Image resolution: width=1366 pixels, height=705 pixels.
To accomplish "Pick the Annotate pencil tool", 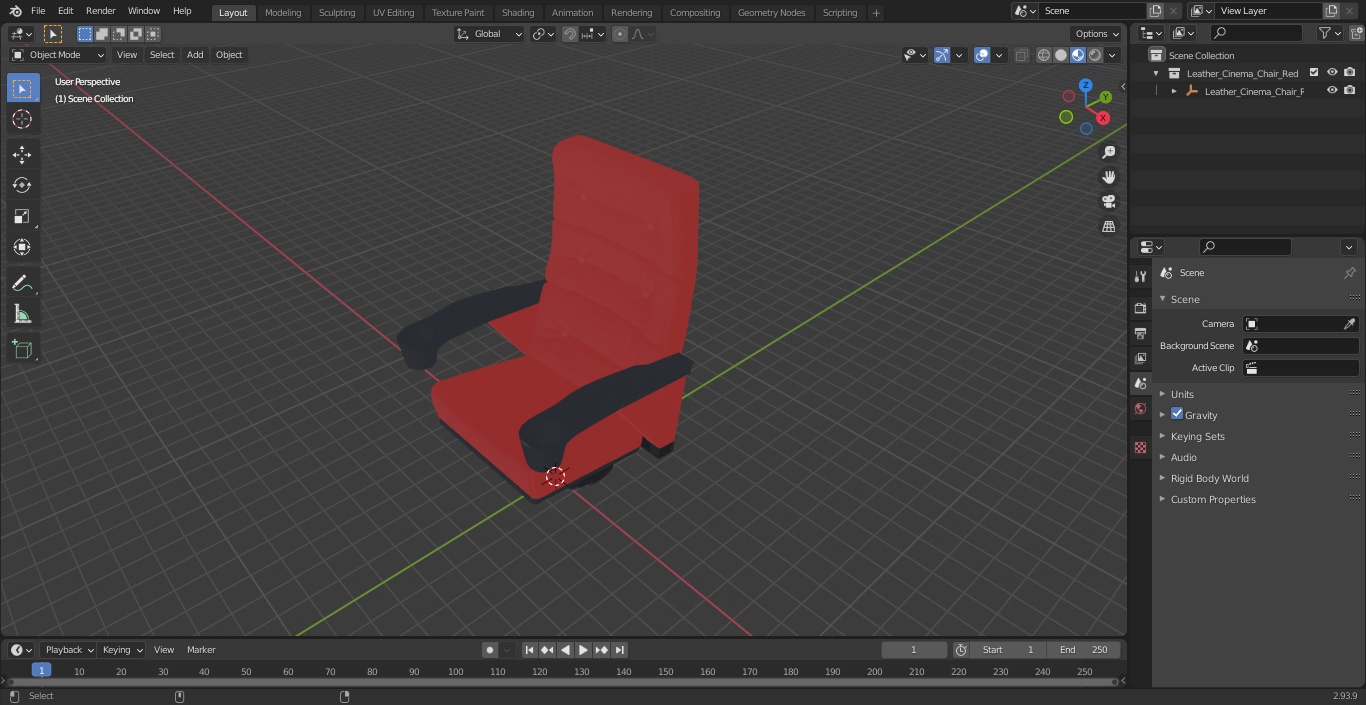I will point(22,283).
